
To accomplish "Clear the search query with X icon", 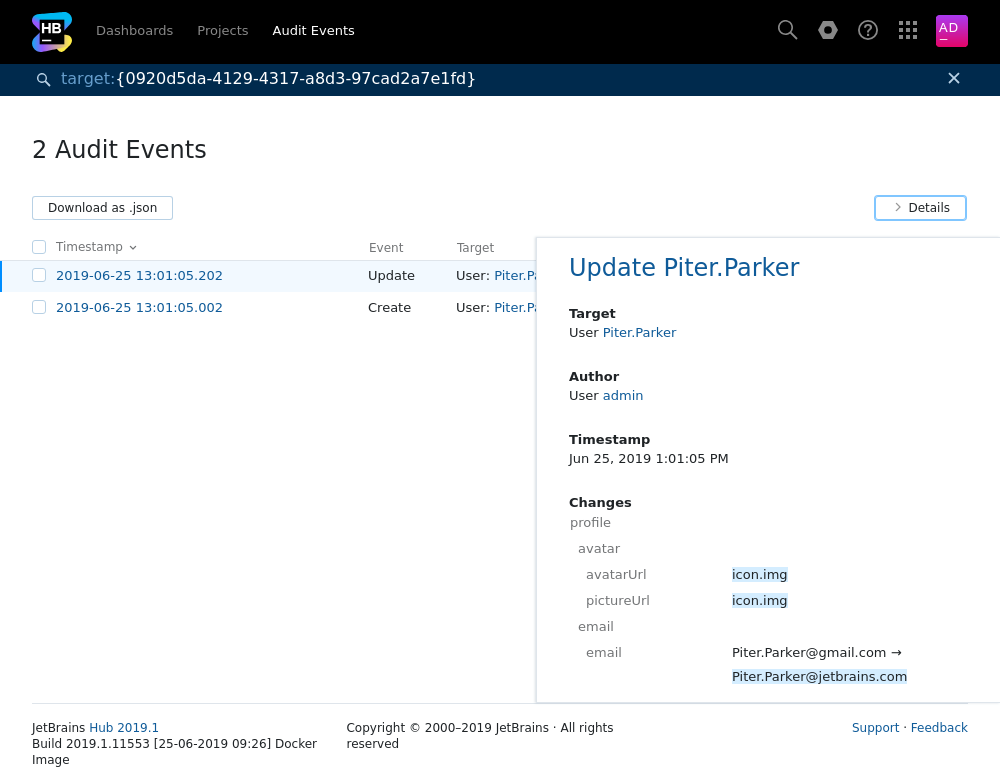I will [x=953, y=78].
